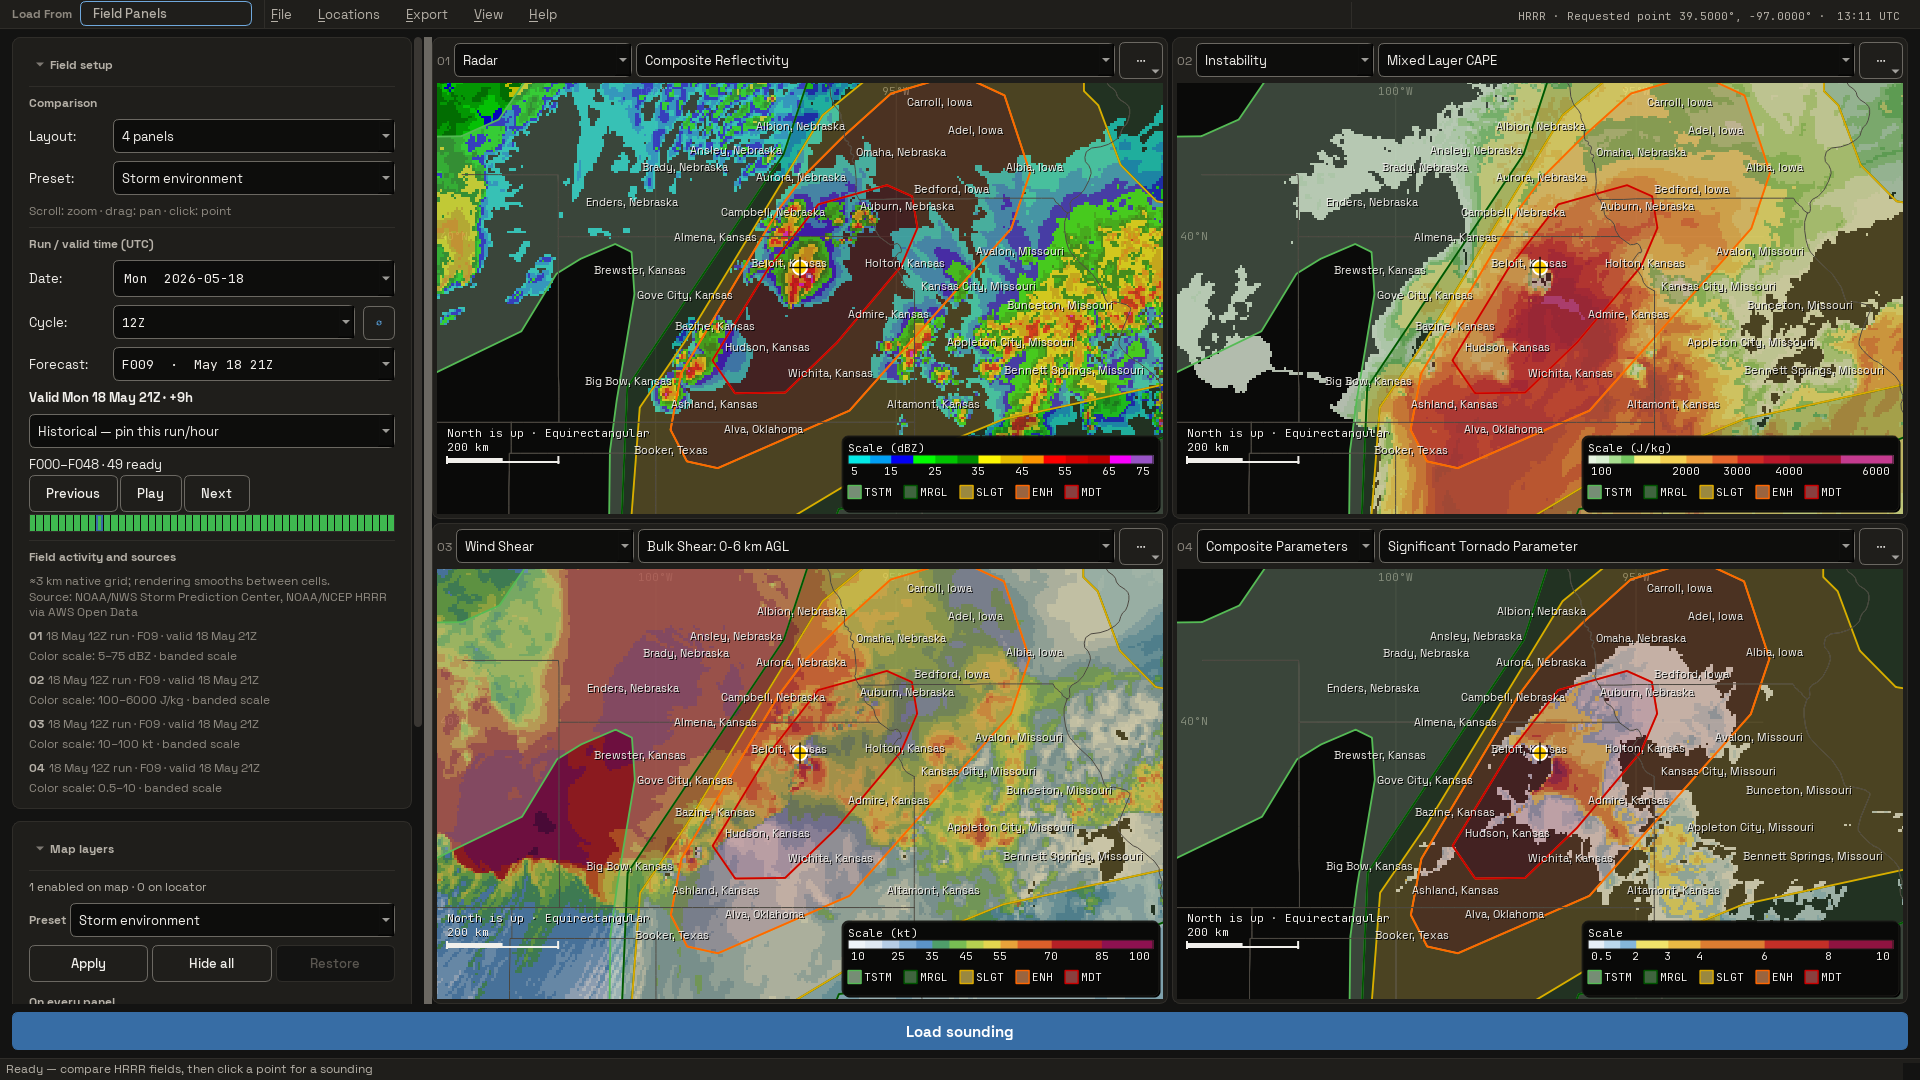Open the Historical pin this run/hour dropdown

[x=212, y=432]
